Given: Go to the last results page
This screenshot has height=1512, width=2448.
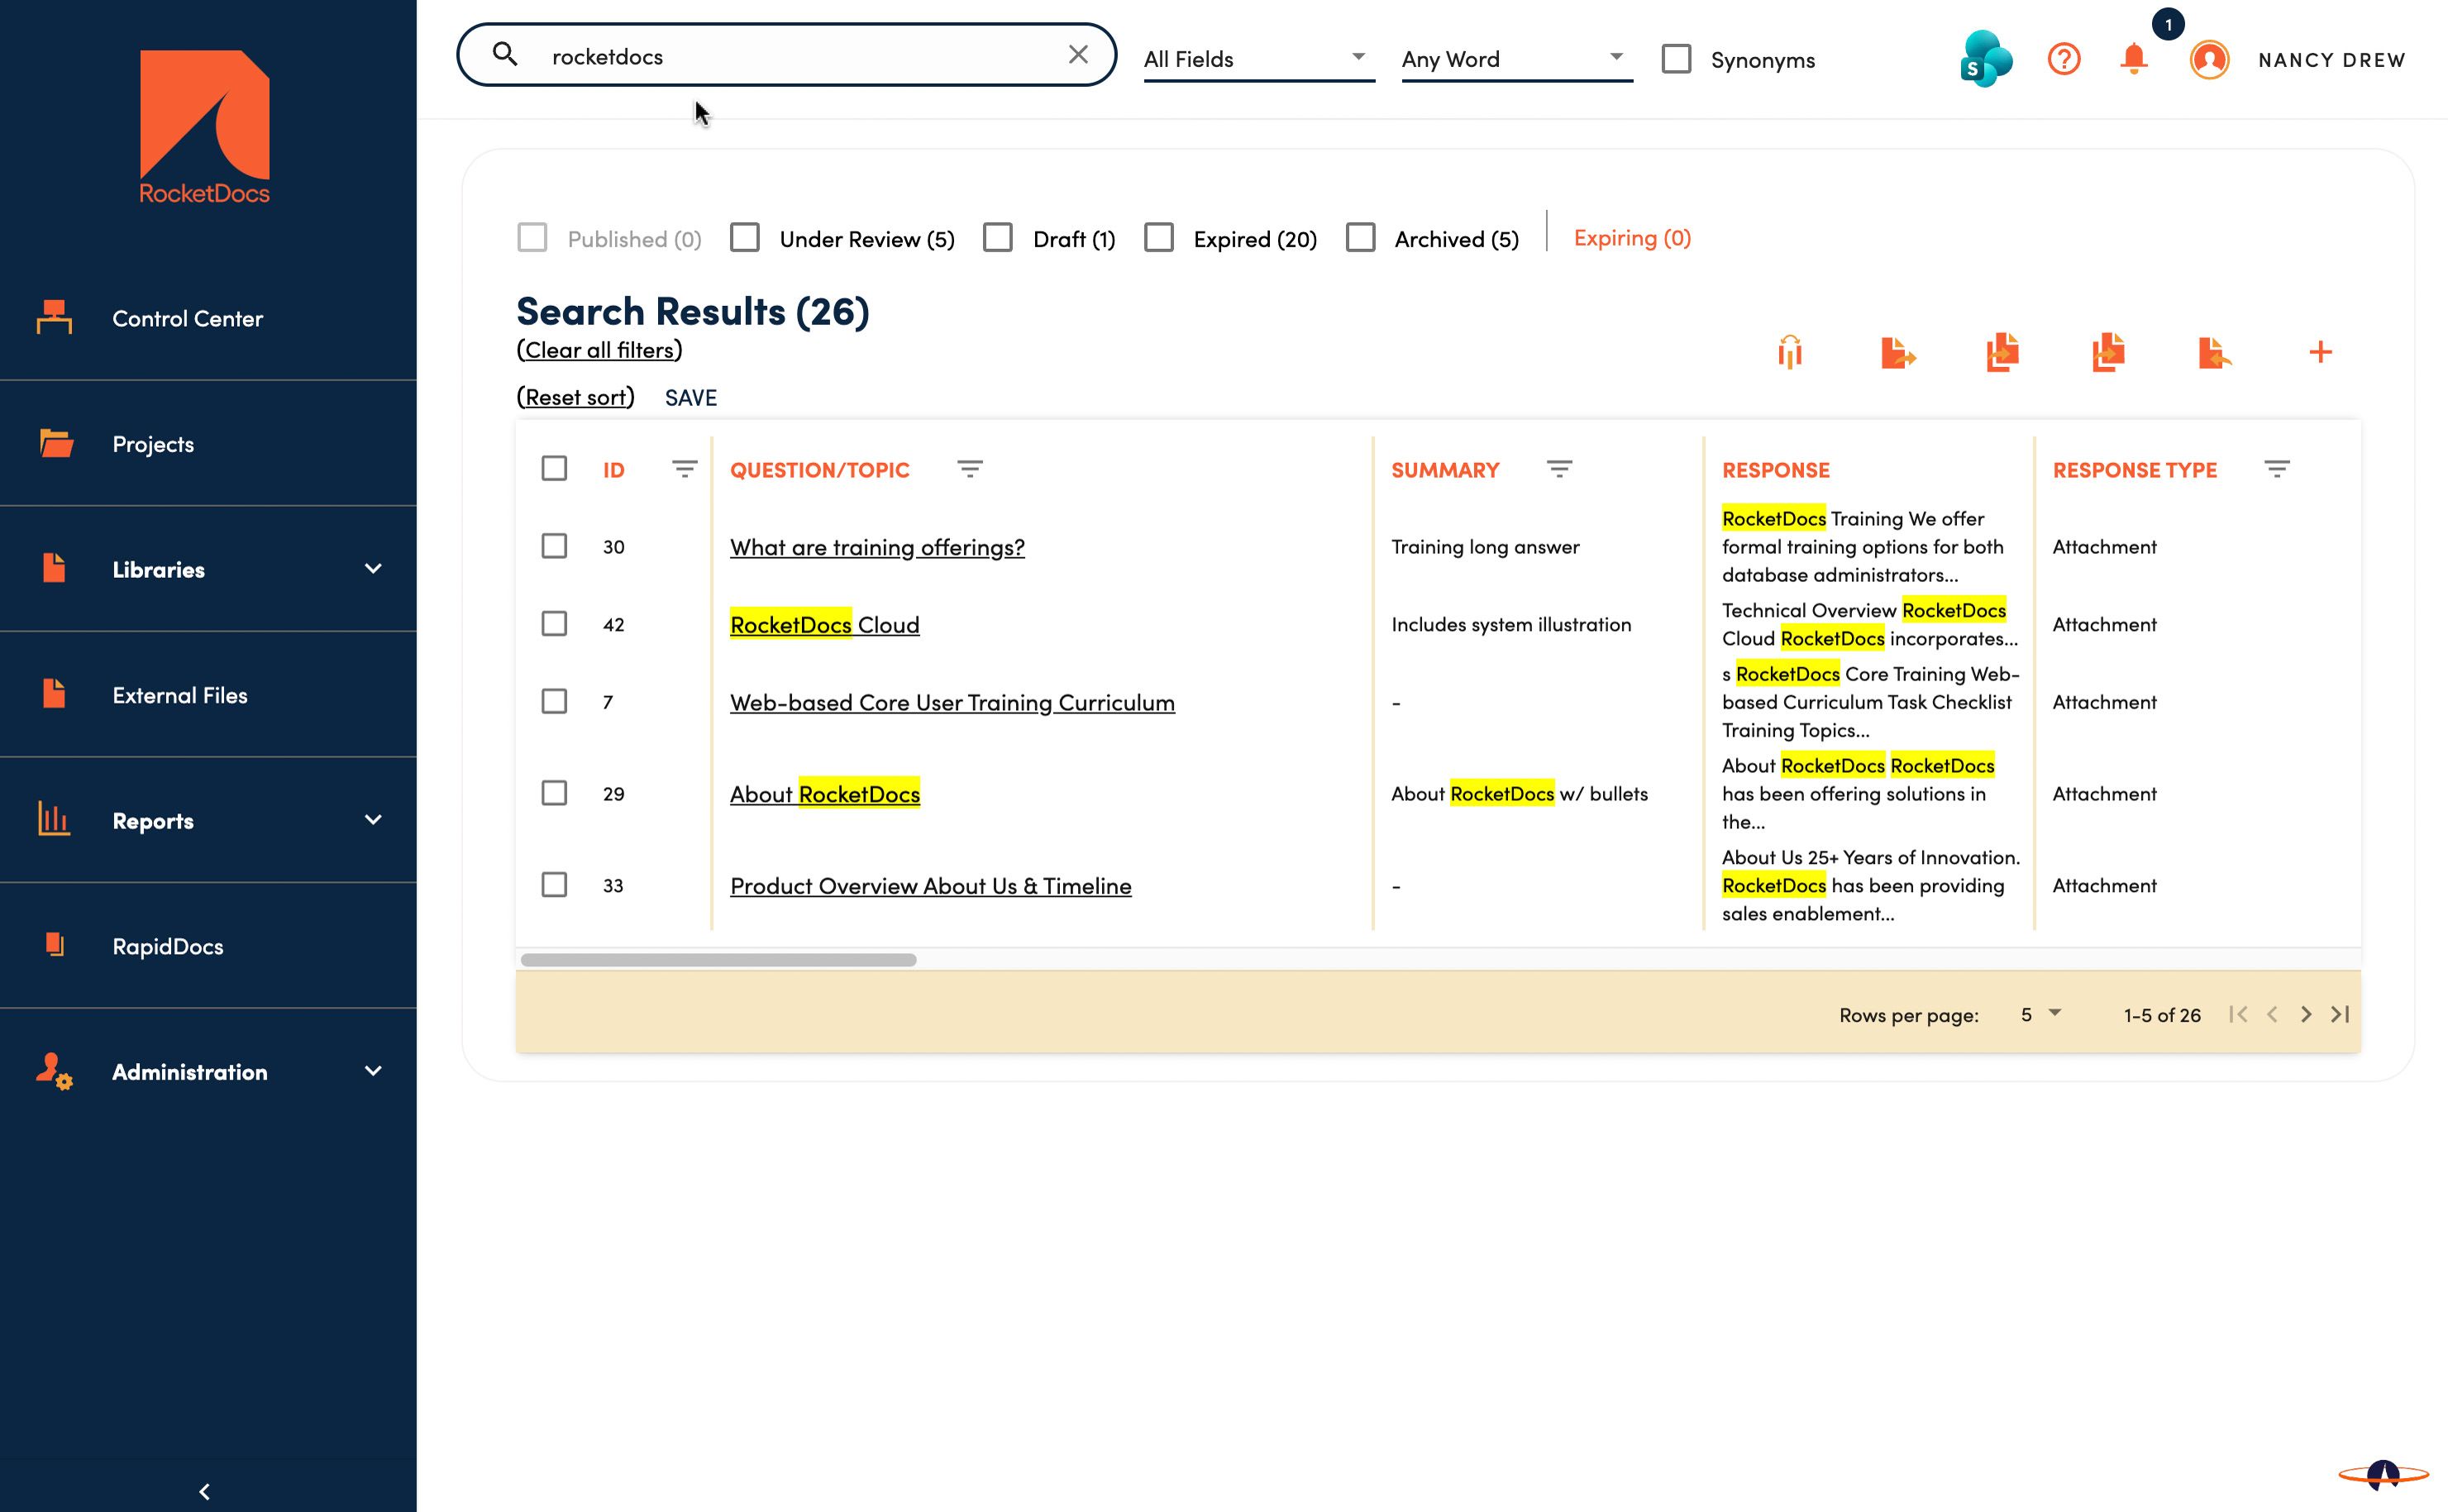Looking at the screenshot, I should click(2340, 1014).
